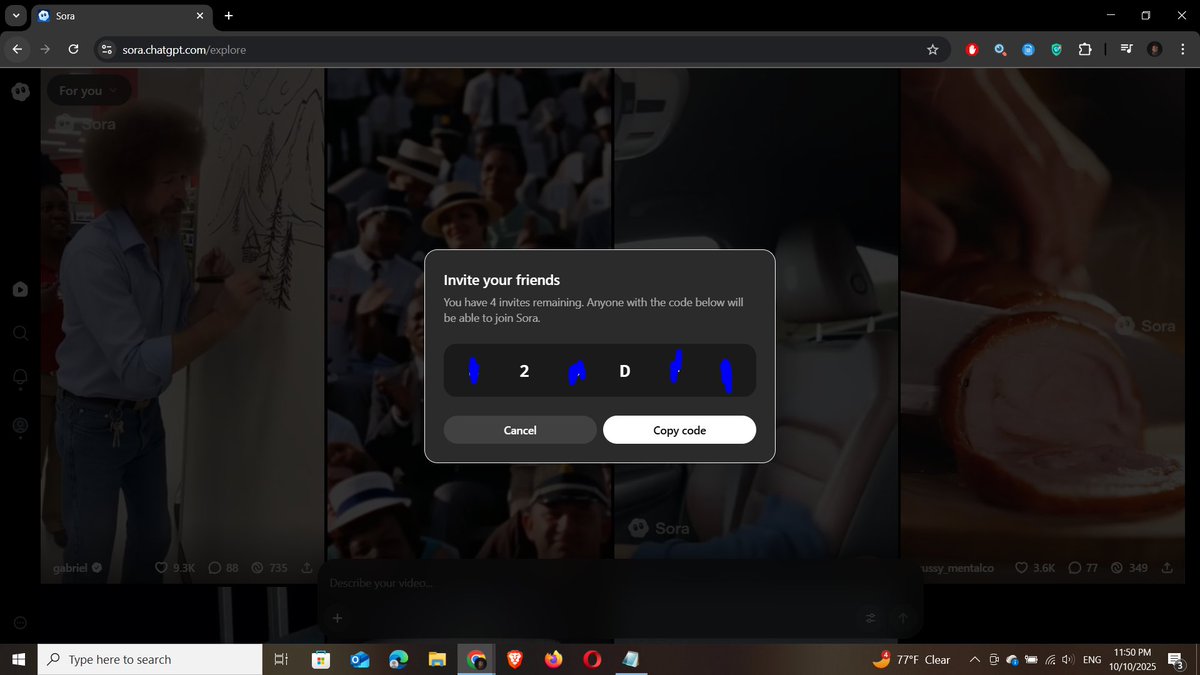Screen dimensions: 1200x675
Task: Close the Sora tab
Action: click(x=199, y=16)
